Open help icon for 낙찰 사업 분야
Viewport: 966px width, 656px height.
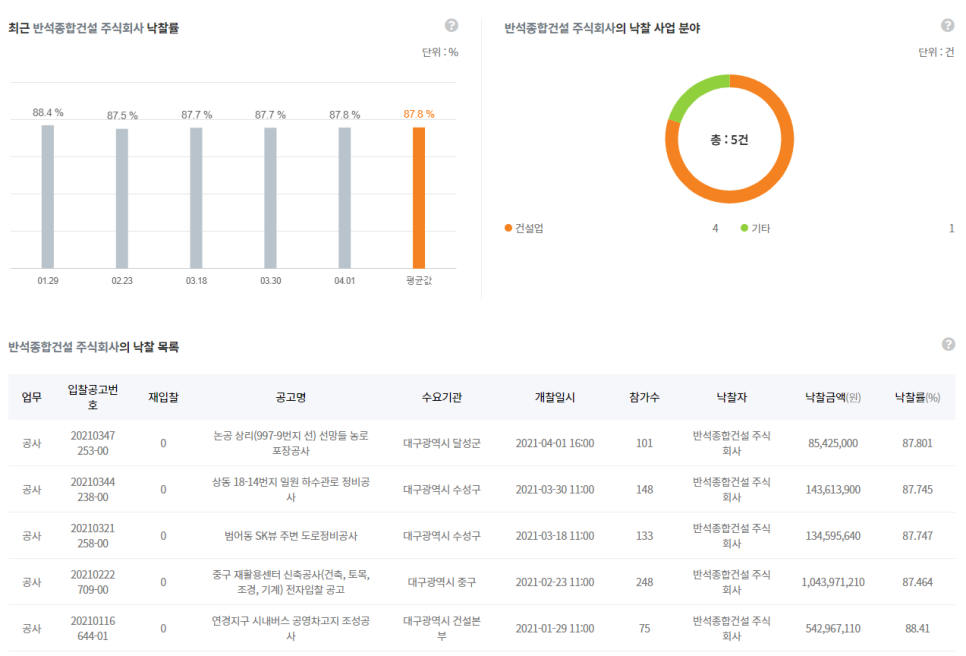pyautogui.click(x=948, y=25)
